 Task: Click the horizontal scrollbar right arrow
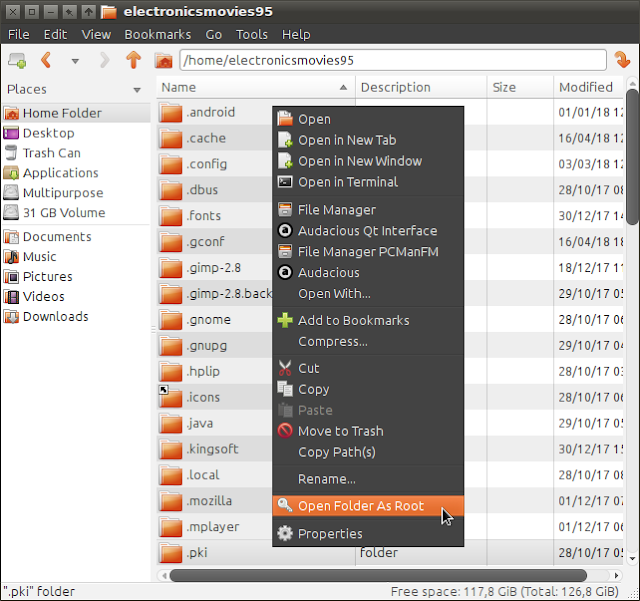(x=616, y=576)
